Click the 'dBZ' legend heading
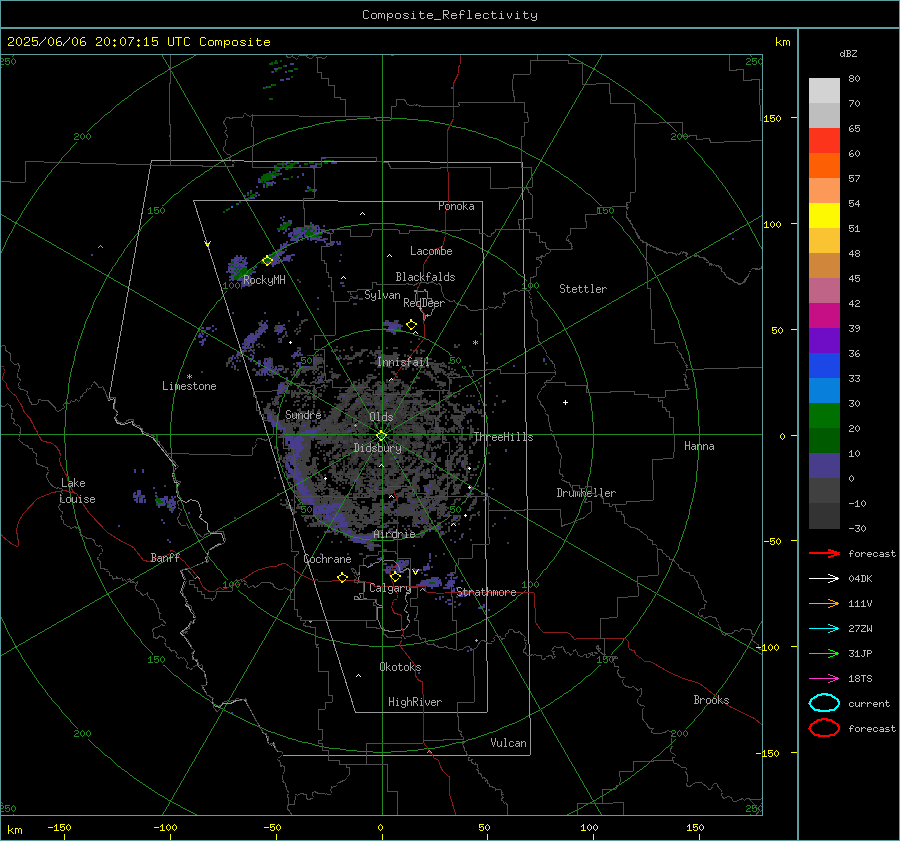The image size is (900, 841). (848, 54)
